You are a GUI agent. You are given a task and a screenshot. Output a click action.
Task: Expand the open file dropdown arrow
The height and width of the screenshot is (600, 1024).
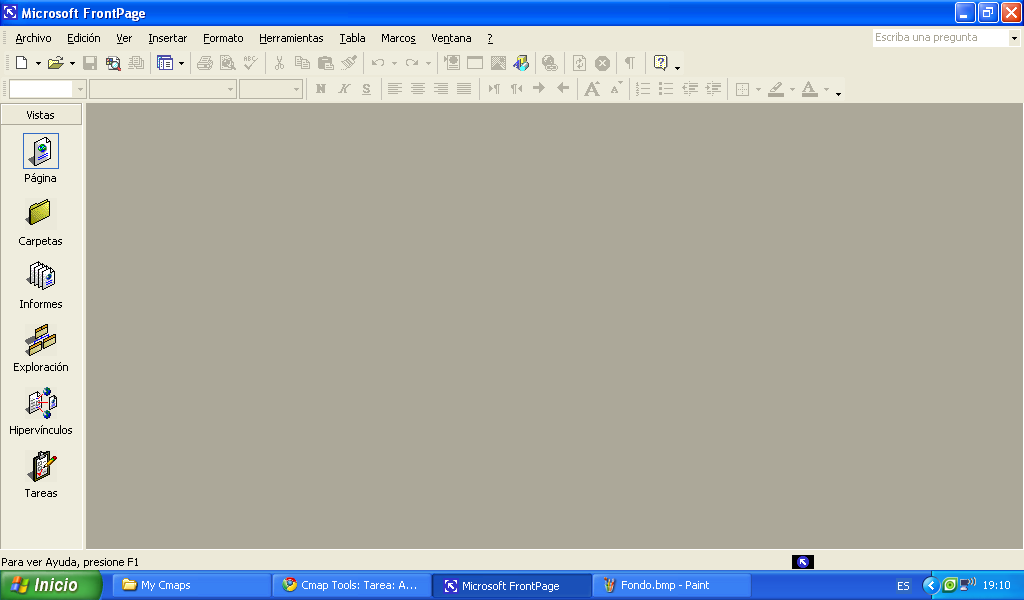point(72,63)
